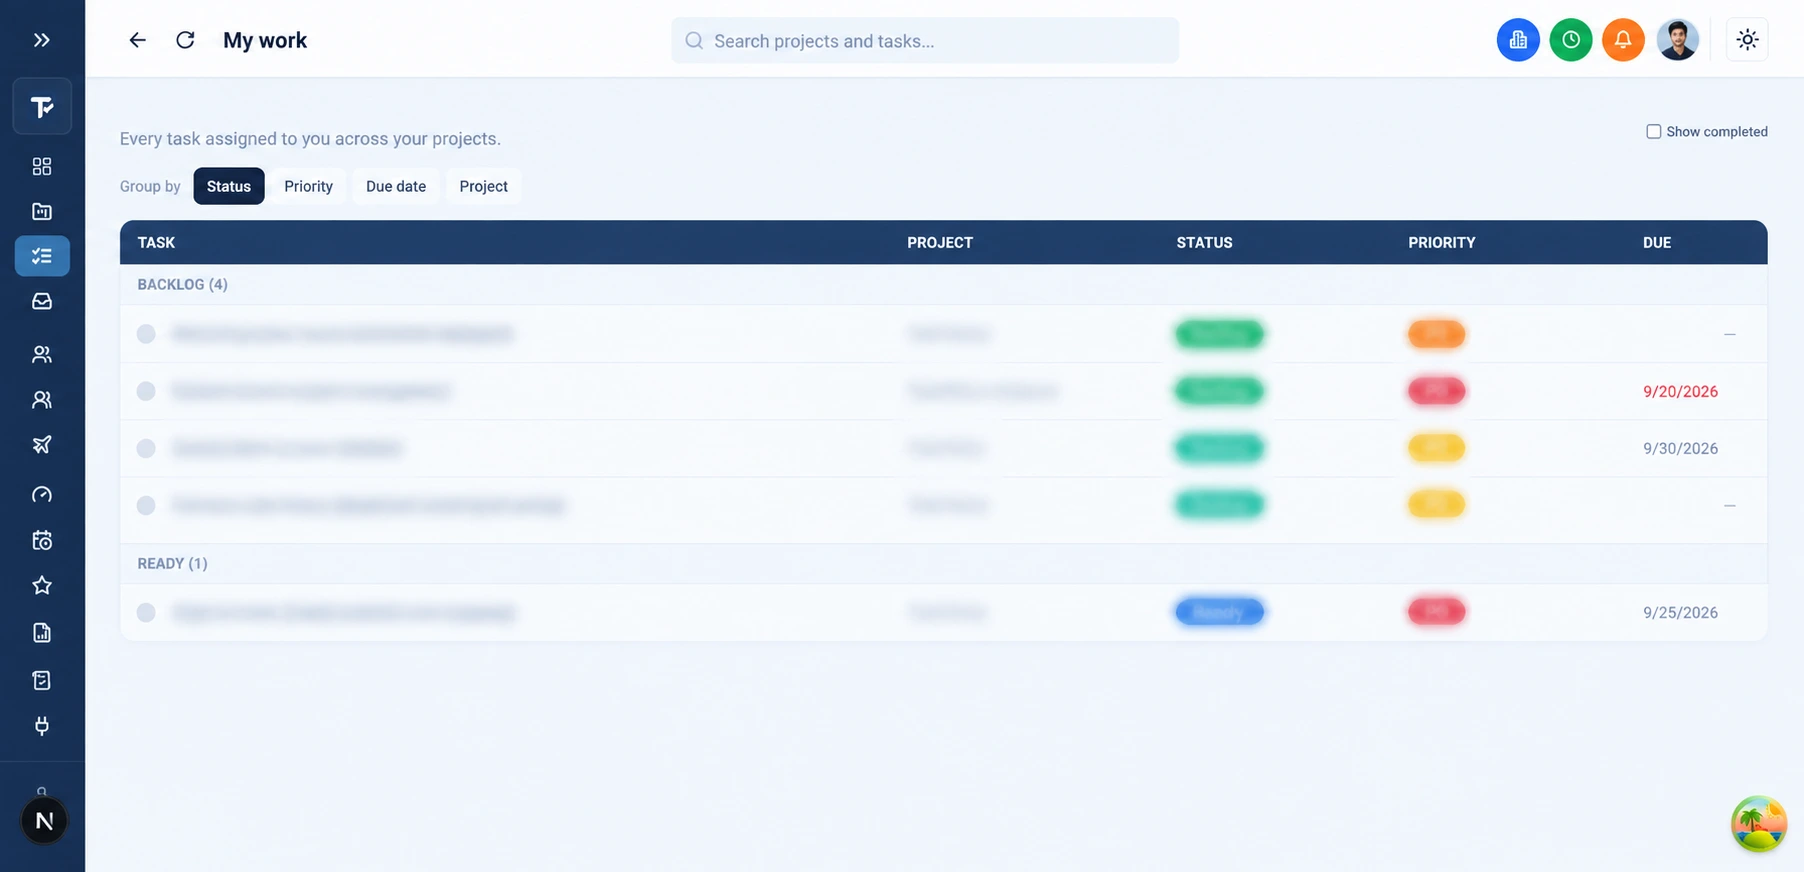Expand the sidebar with double chevron
The height and width of the screenshot is (872, 1804).
tap(41, 40)
